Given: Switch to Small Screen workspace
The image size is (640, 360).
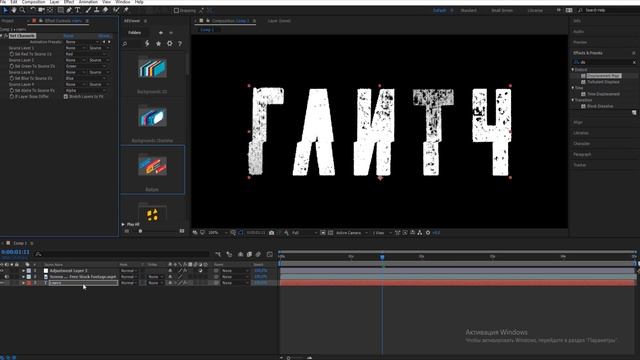Looking at the screenshot, I should pos(502,10).
